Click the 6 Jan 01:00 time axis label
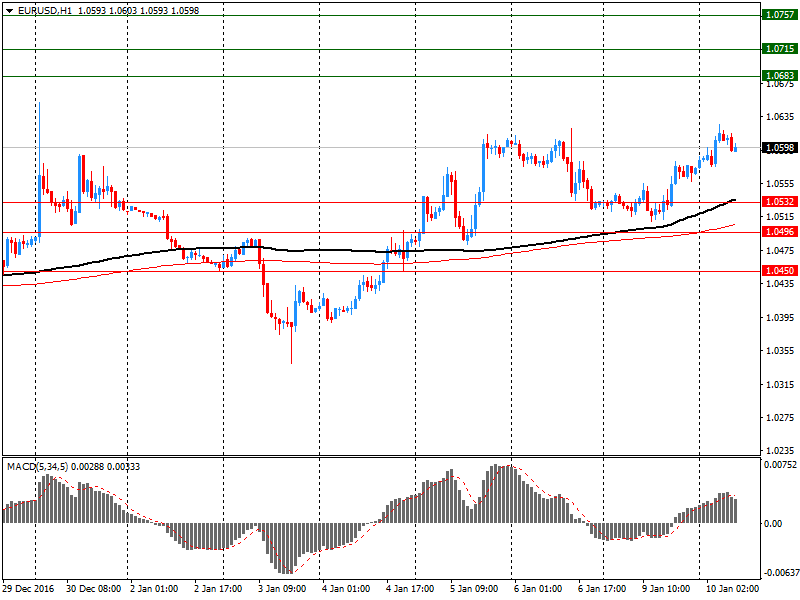The width and height of the screenshot is (800, 600). coord(538,588)
